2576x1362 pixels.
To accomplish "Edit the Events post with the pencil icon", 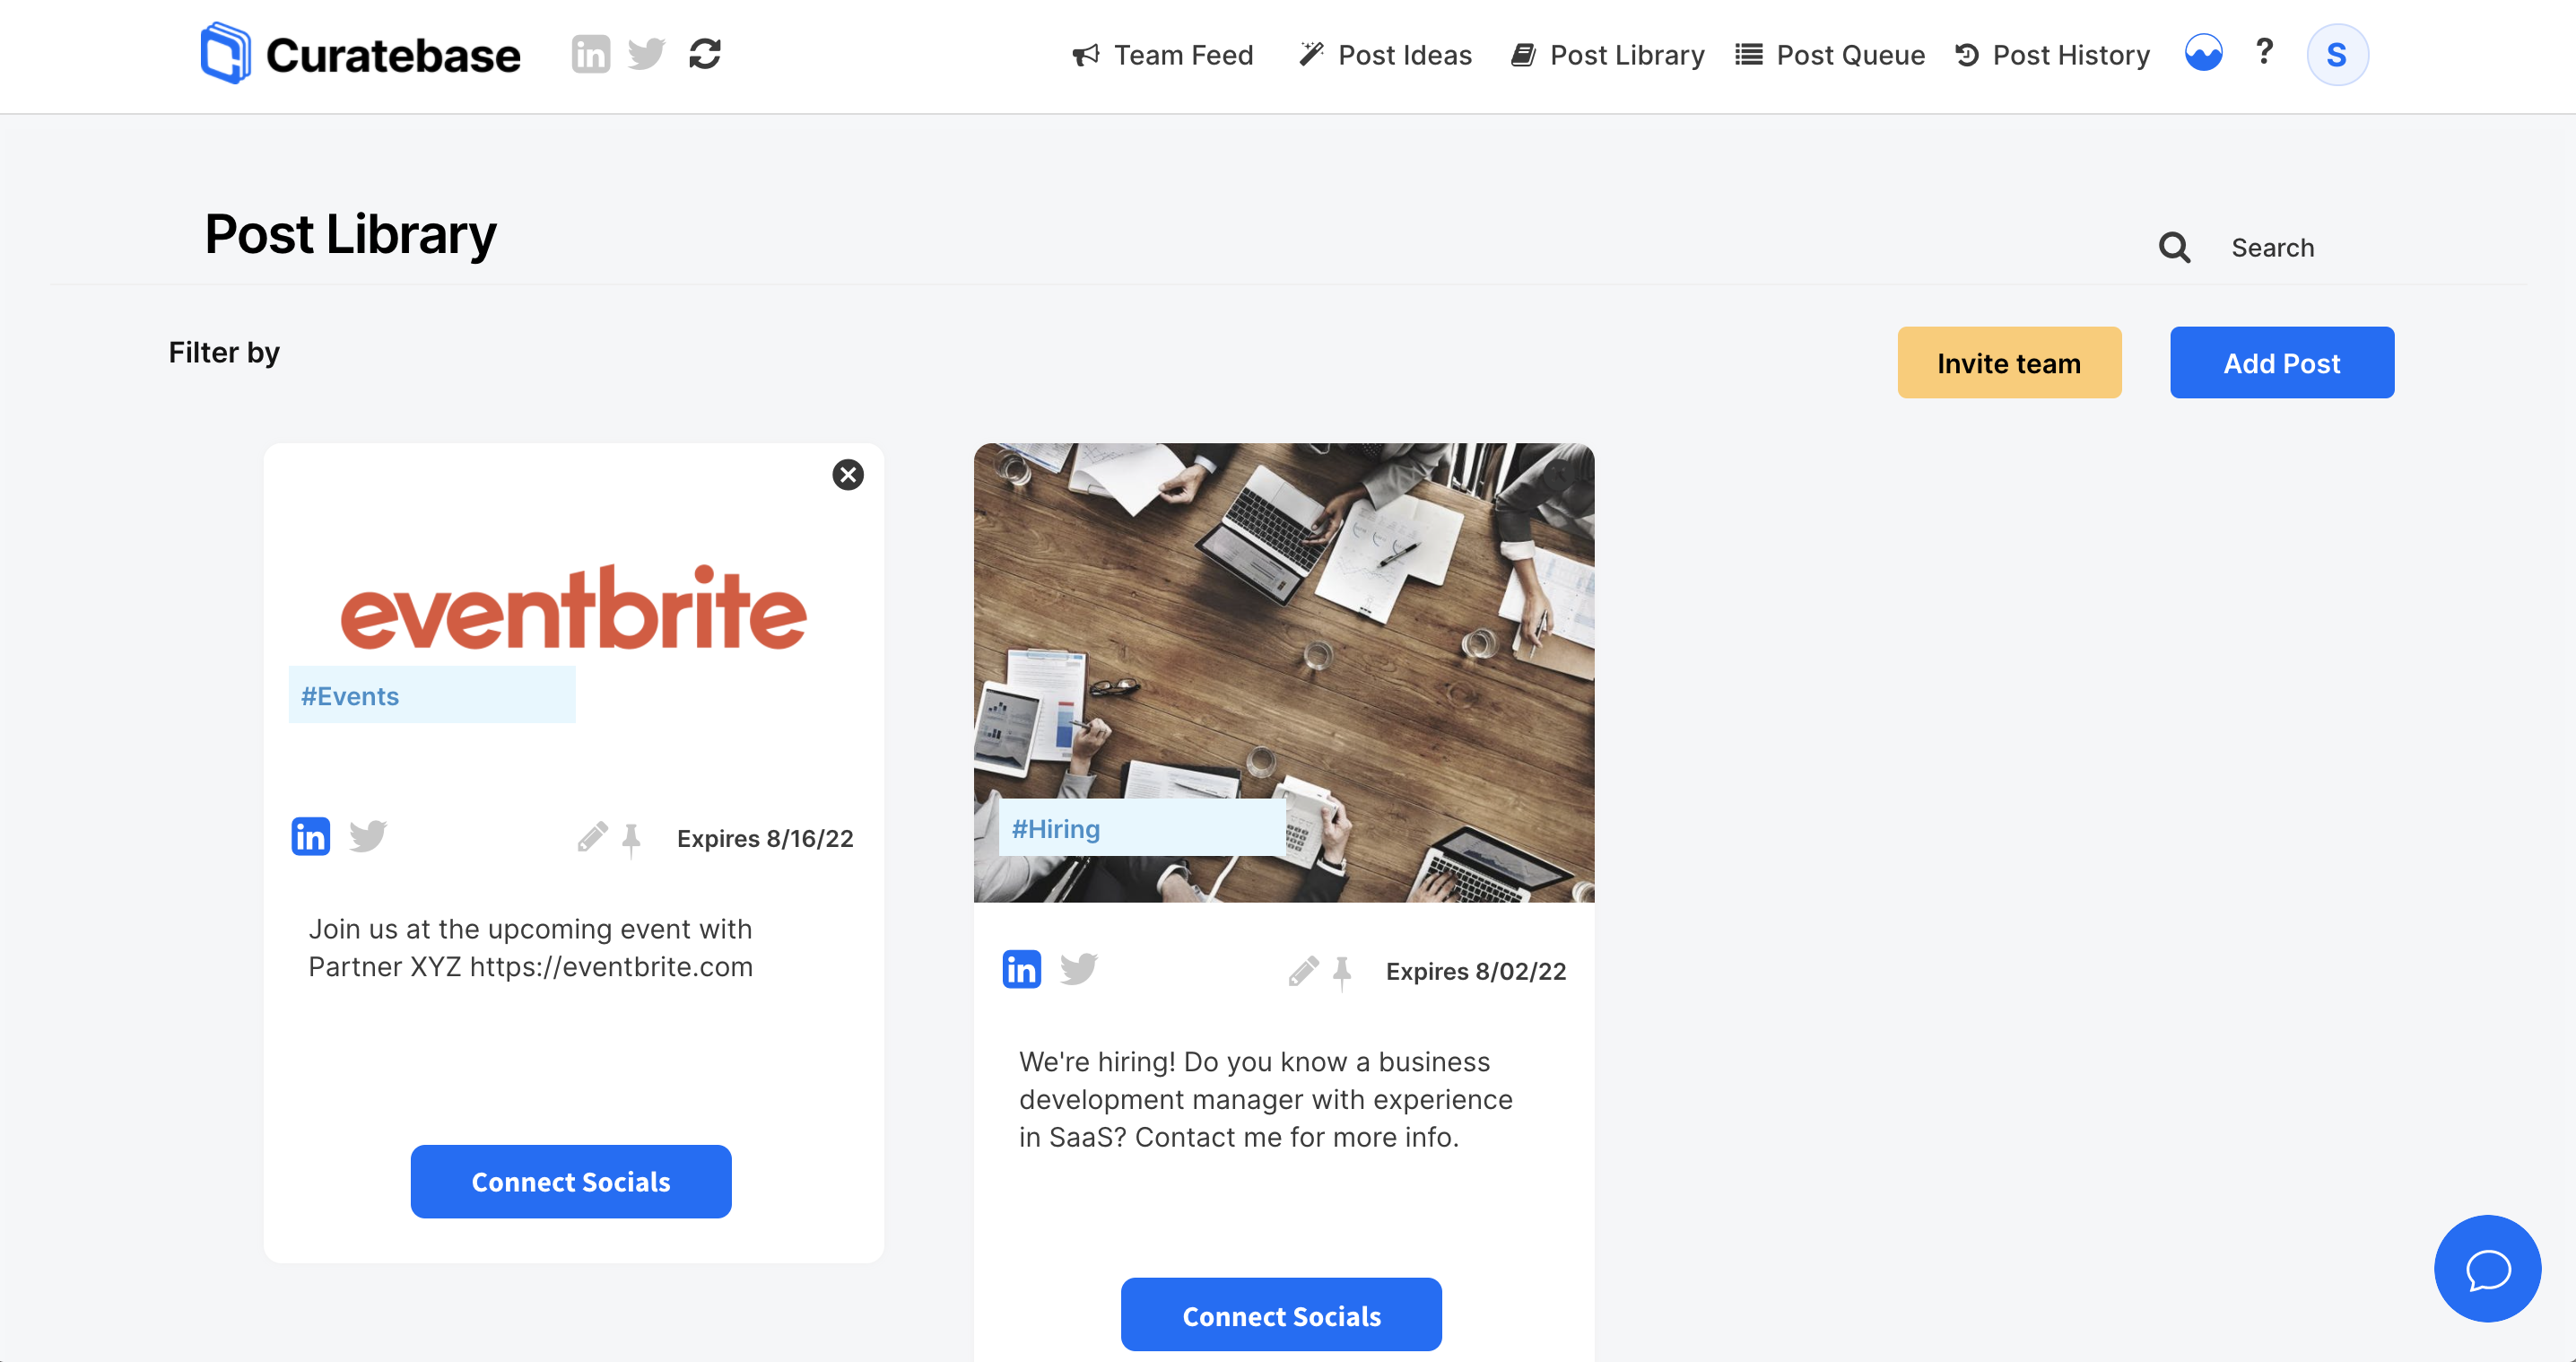I will (x=592, y=837).
